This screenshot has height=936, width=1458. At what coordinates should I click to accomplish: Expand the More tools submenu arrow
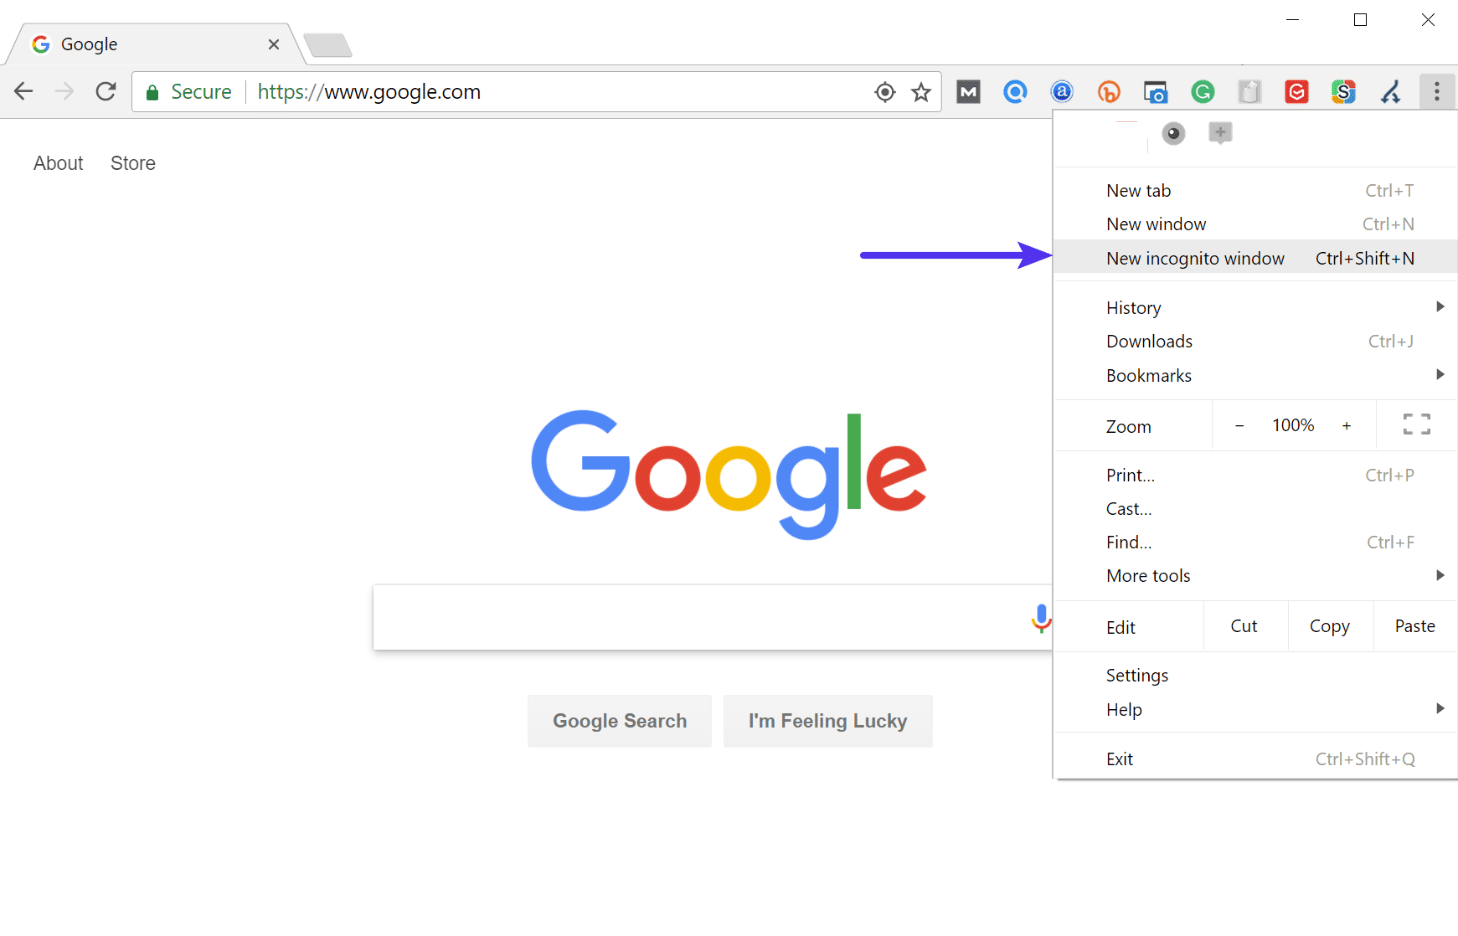point(1440,575)
